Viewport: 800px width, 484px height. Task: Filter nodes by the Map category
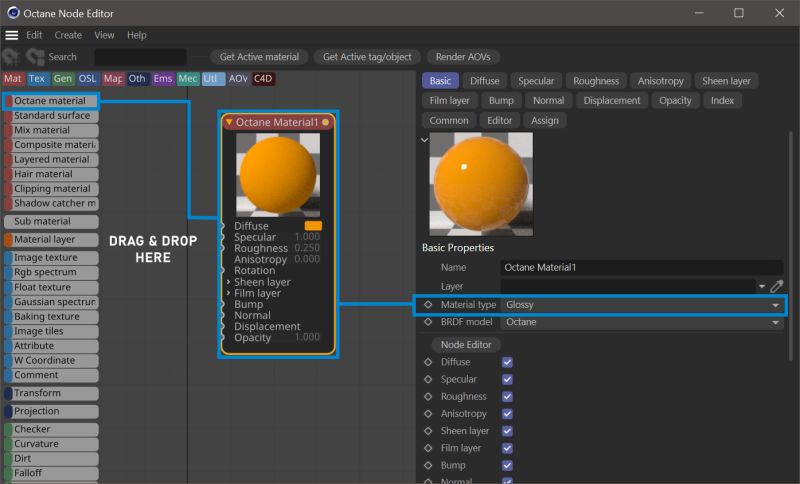(113, 79)
